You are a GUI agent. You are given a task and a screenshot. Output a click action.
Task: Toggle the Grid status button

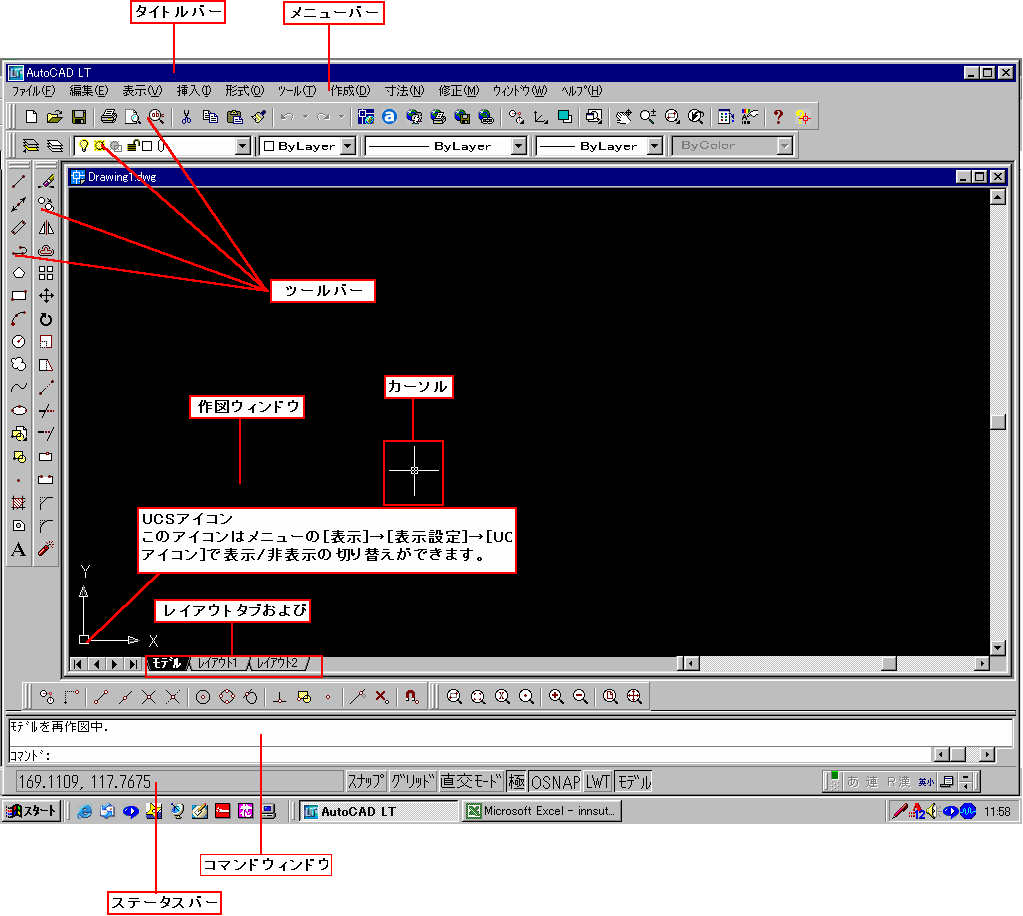pos(412,781)
